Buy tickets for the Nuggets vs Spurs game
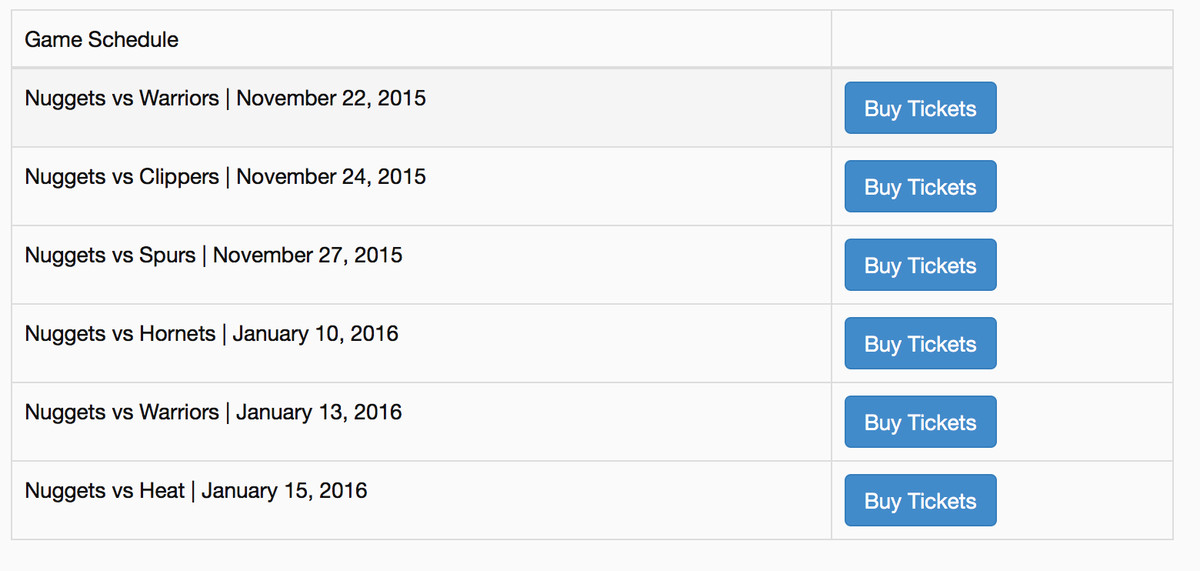The image size is (1200, 571). pos(920,265)
